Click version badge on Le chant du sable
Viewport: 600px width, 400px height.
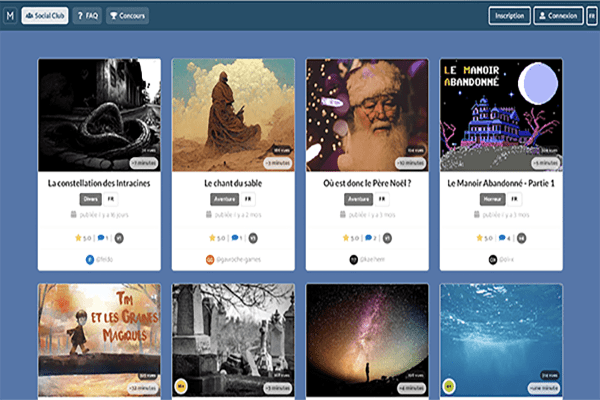[x=253, y=238]
